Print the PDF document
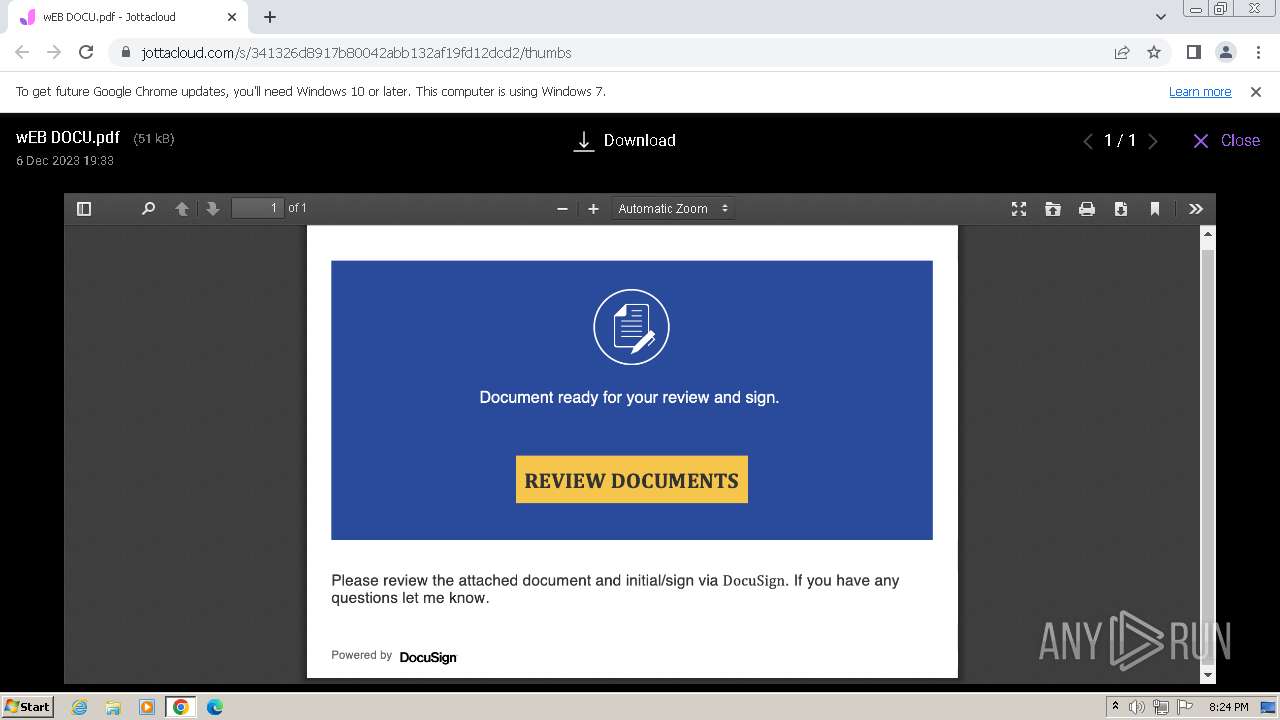Screen dimensions: 1280x720 point(1087,209)
